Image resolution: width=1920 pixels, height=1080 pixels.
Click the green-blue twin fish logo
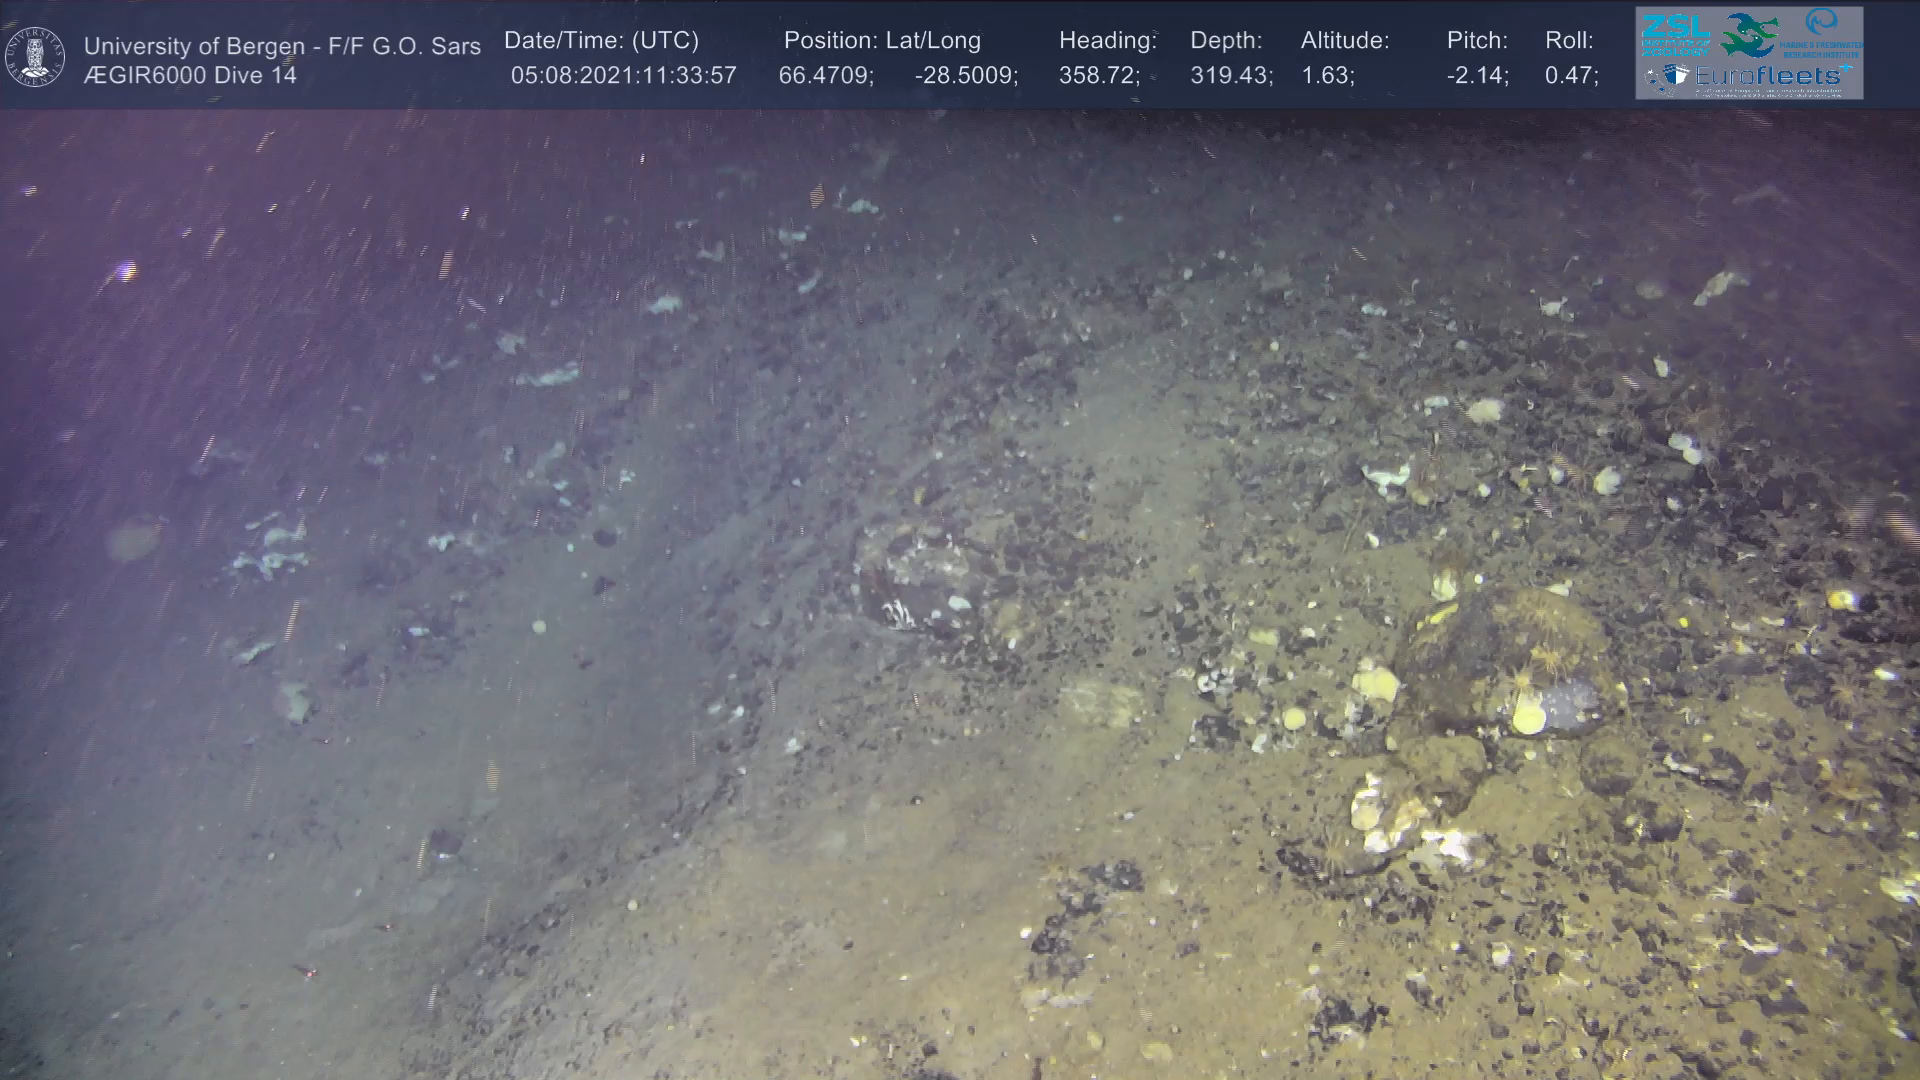click(1750, 35)
